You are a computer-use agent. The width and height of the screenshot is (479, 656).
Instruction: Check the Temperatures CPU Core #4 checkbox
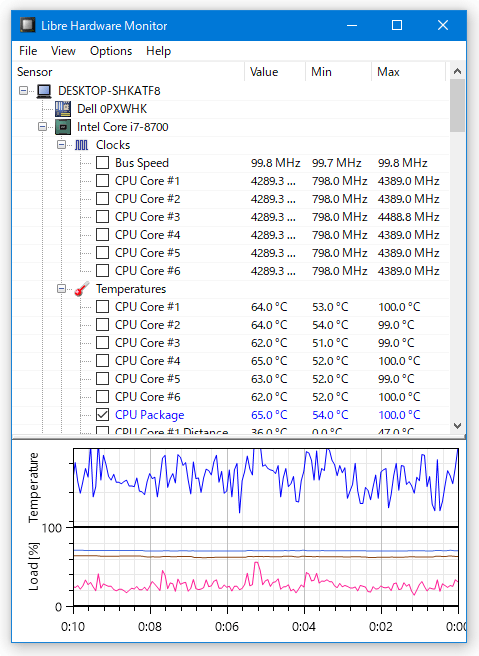[x=102, y=361]
